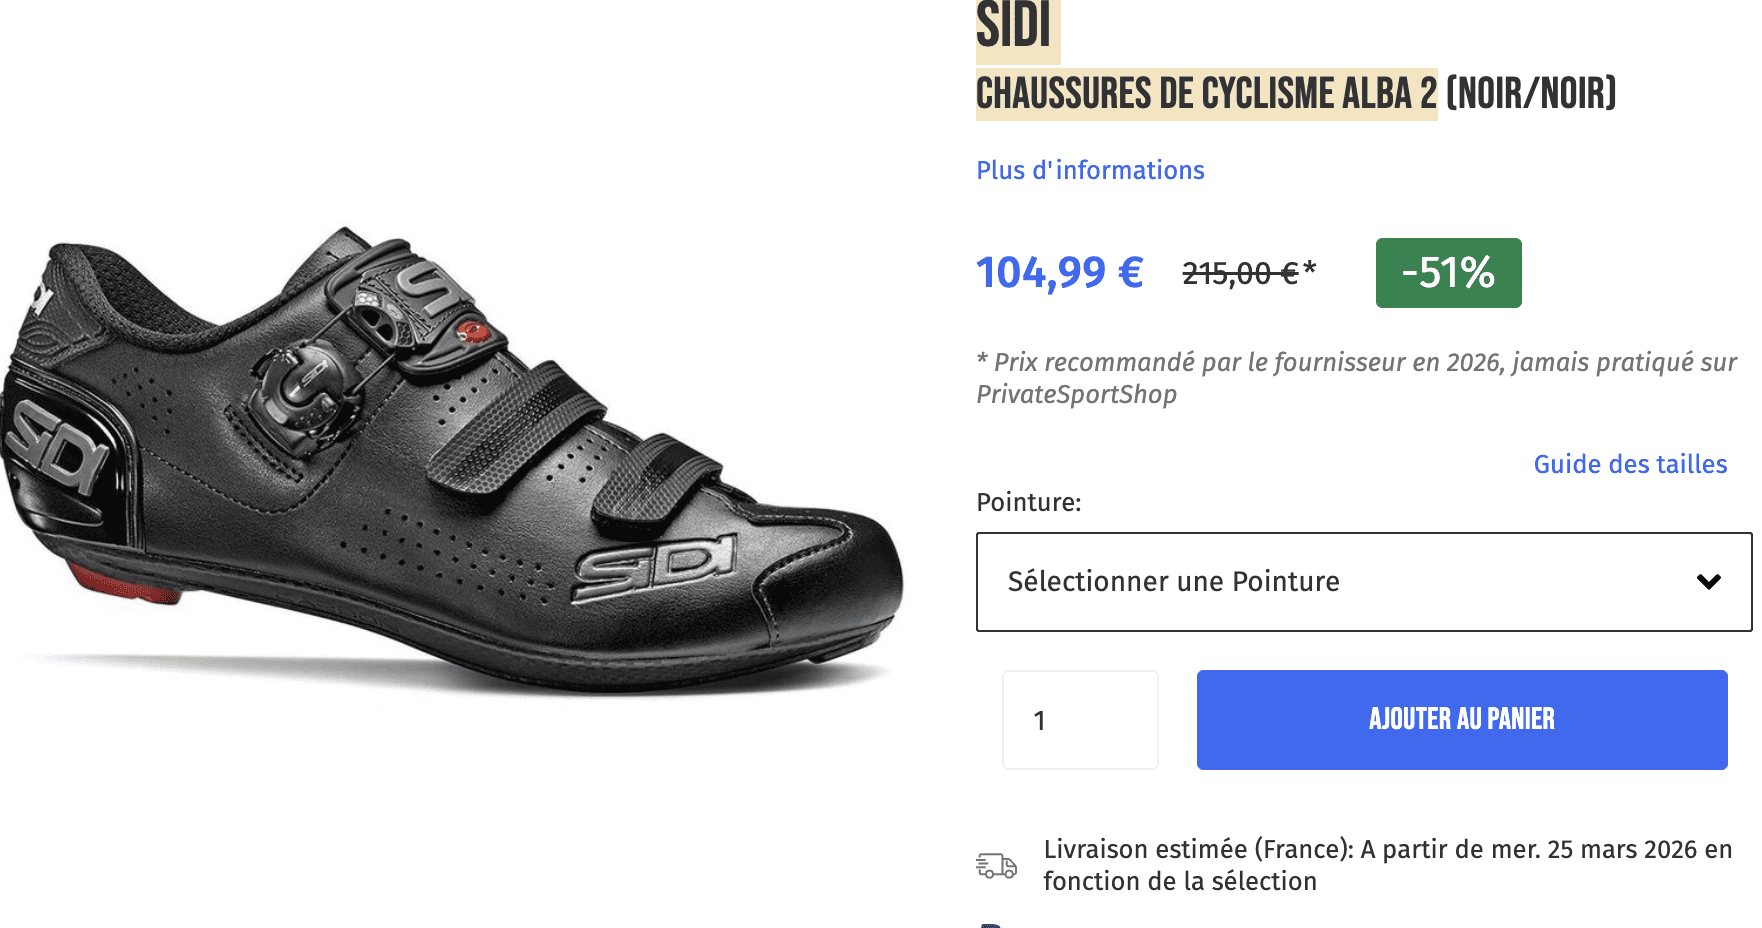The width and height of the screenshot is (1762, 928).
Task: Click the supplier price disclaimer text
Action: pyautogui.click(x=1300, y=378)
